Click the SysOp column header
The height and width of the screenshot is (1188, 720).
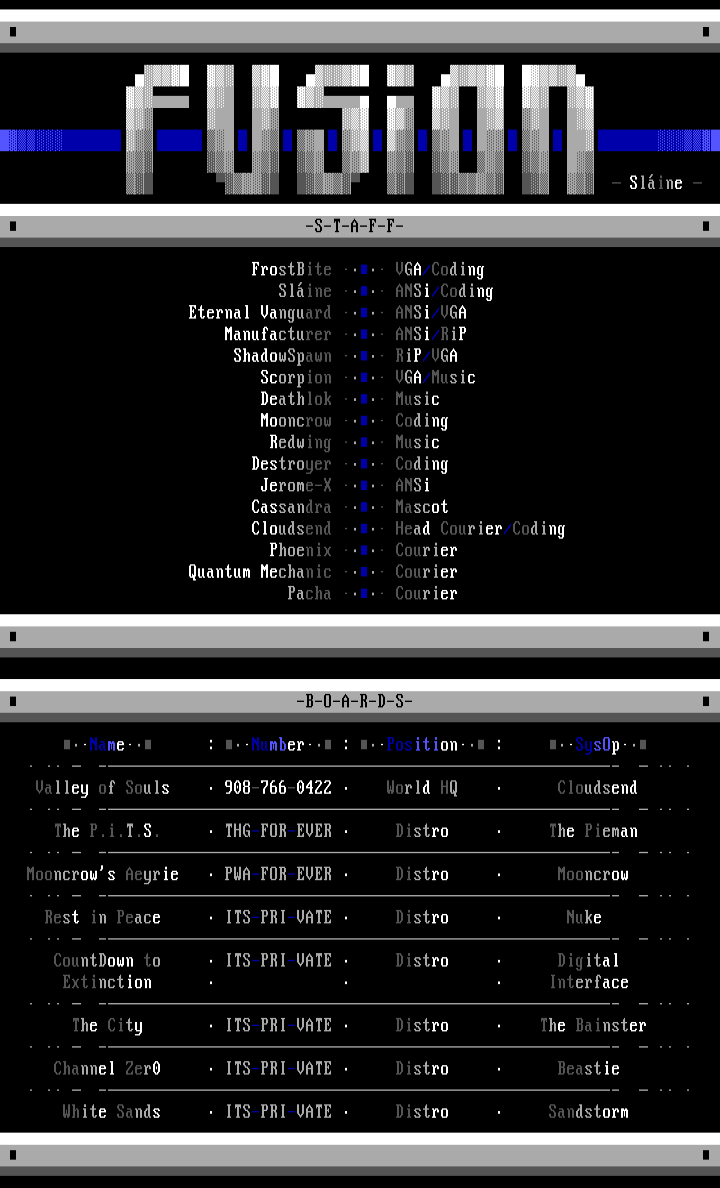(597, 745)
